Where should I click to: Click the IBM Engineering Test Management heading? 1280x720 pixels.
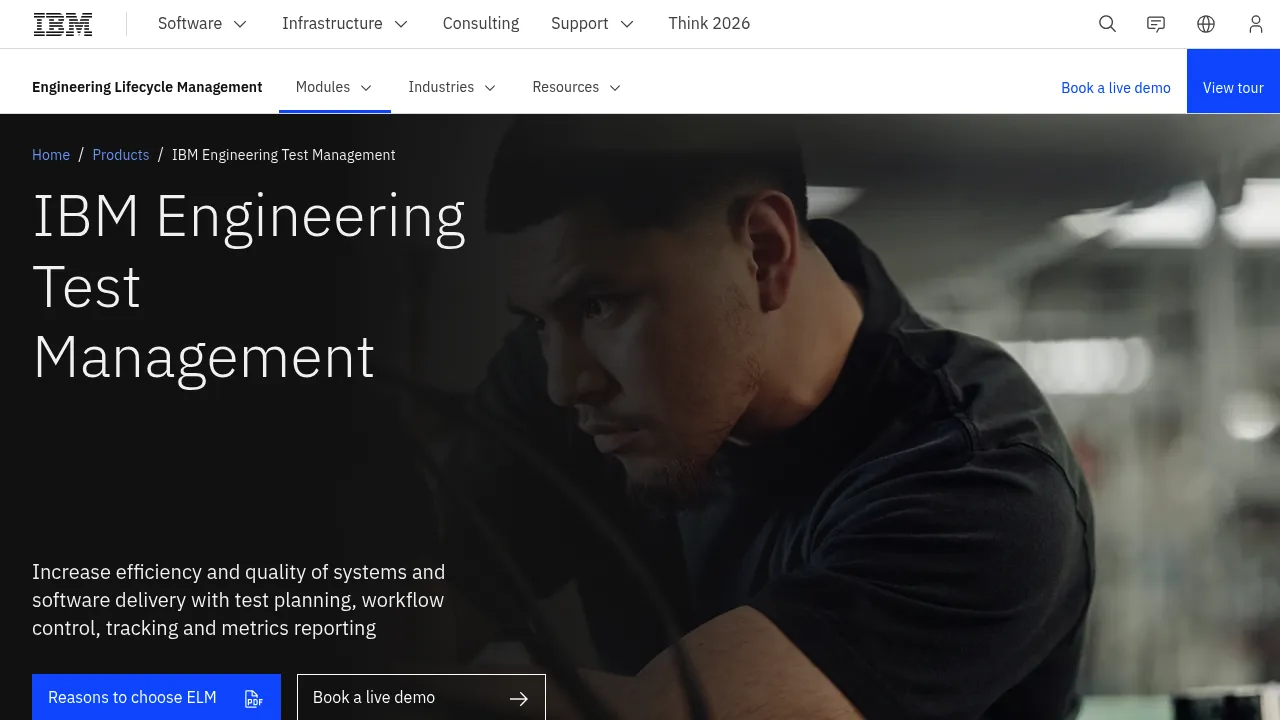249,286
